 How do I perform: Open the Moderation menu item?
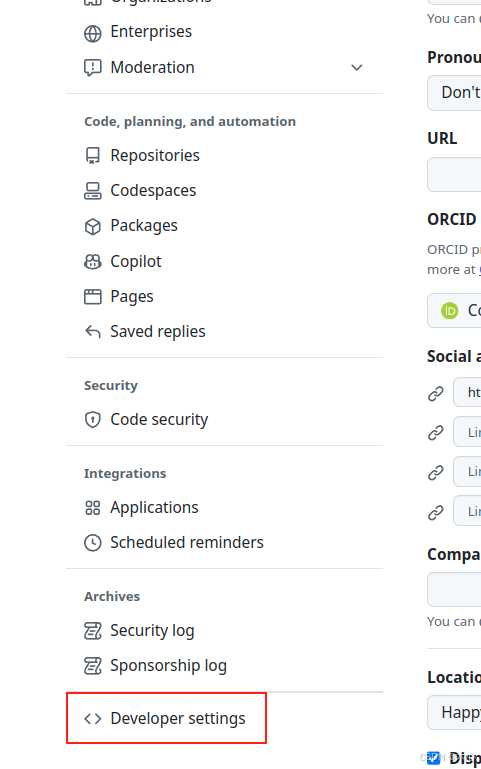coord(152,68)
